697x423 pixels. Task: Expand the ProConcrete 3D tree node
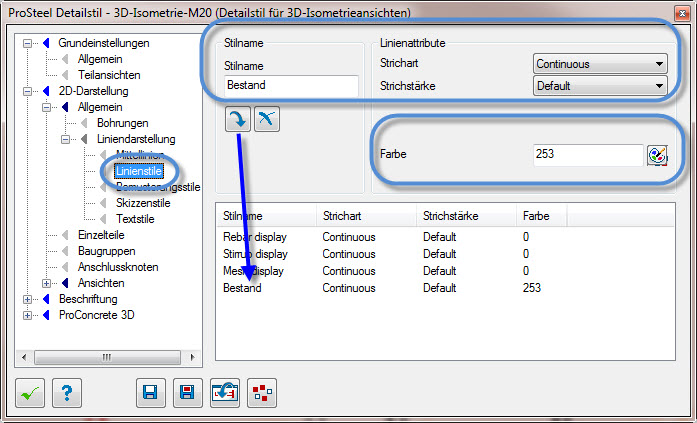[x=28, y=315]
